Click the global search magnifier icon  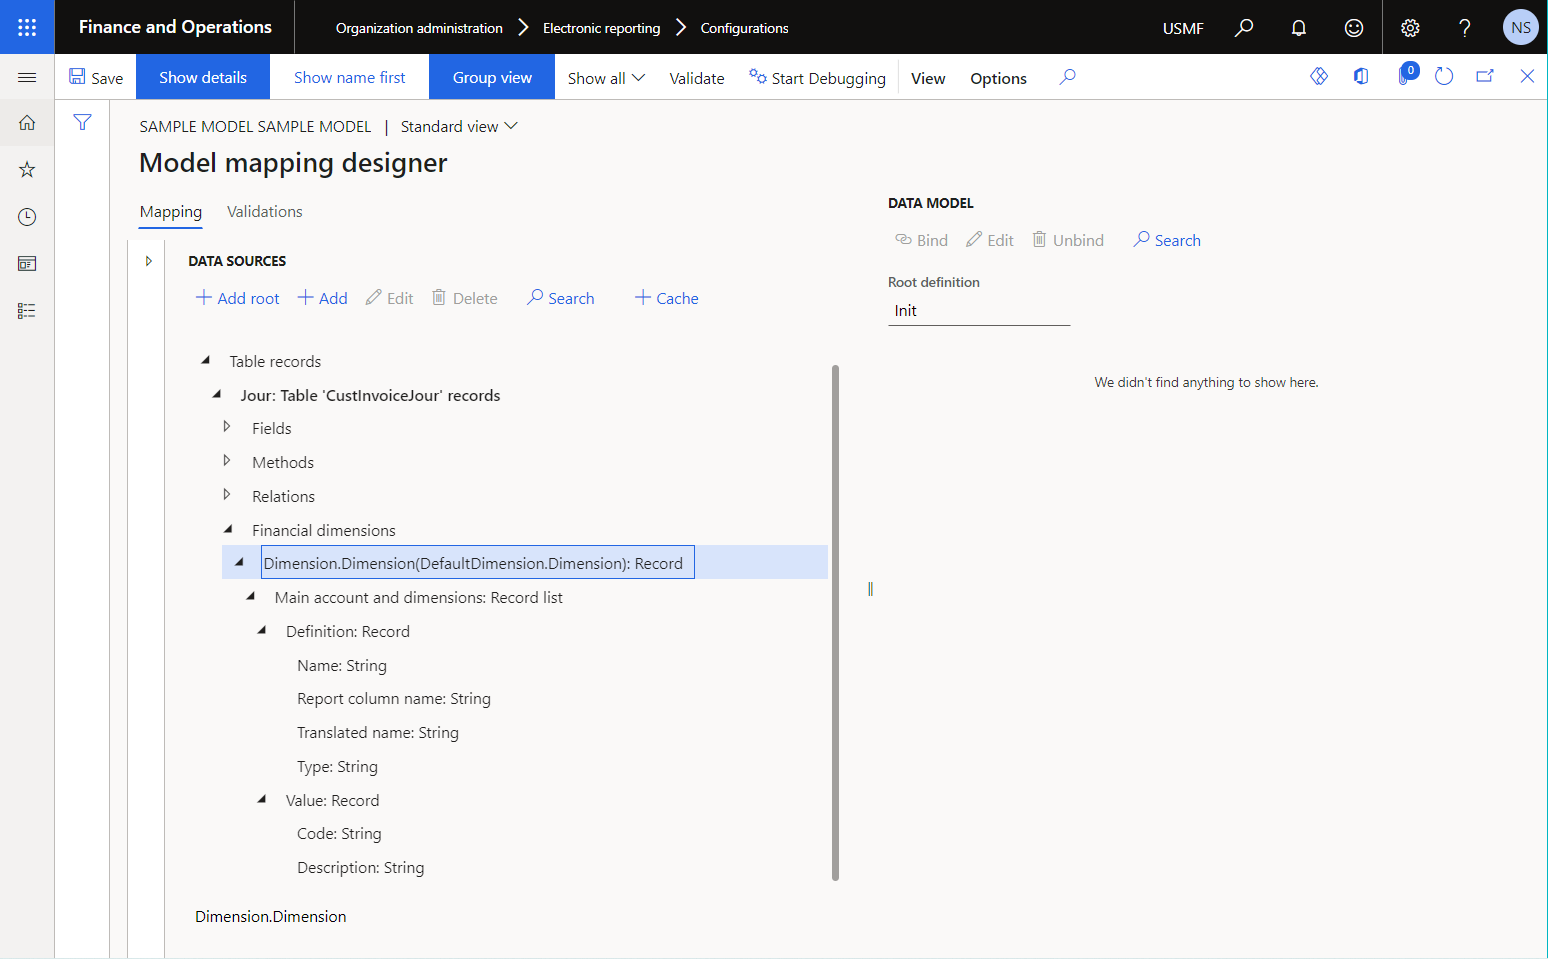pyautogui.click(x=1244, y=27)
